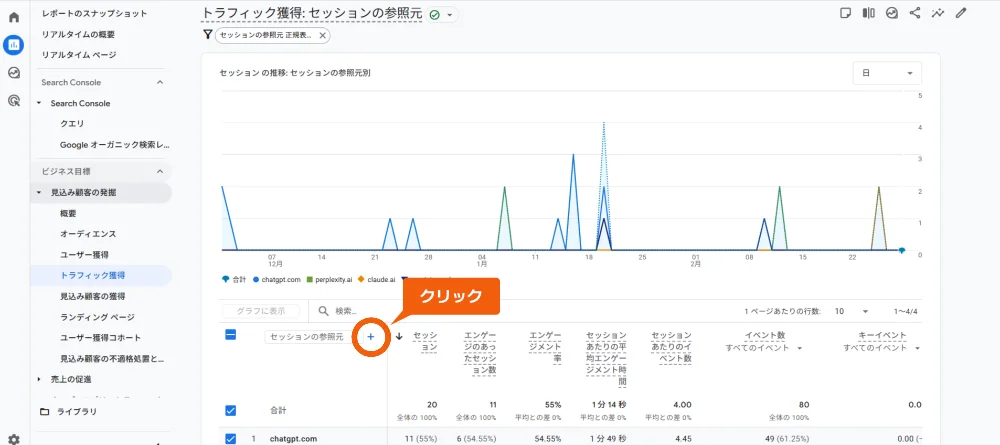Image resolution: width=1000 pixels, height=445 pixels.
Task: Open the 日 granularity dropdown
Action: (887, 73)
